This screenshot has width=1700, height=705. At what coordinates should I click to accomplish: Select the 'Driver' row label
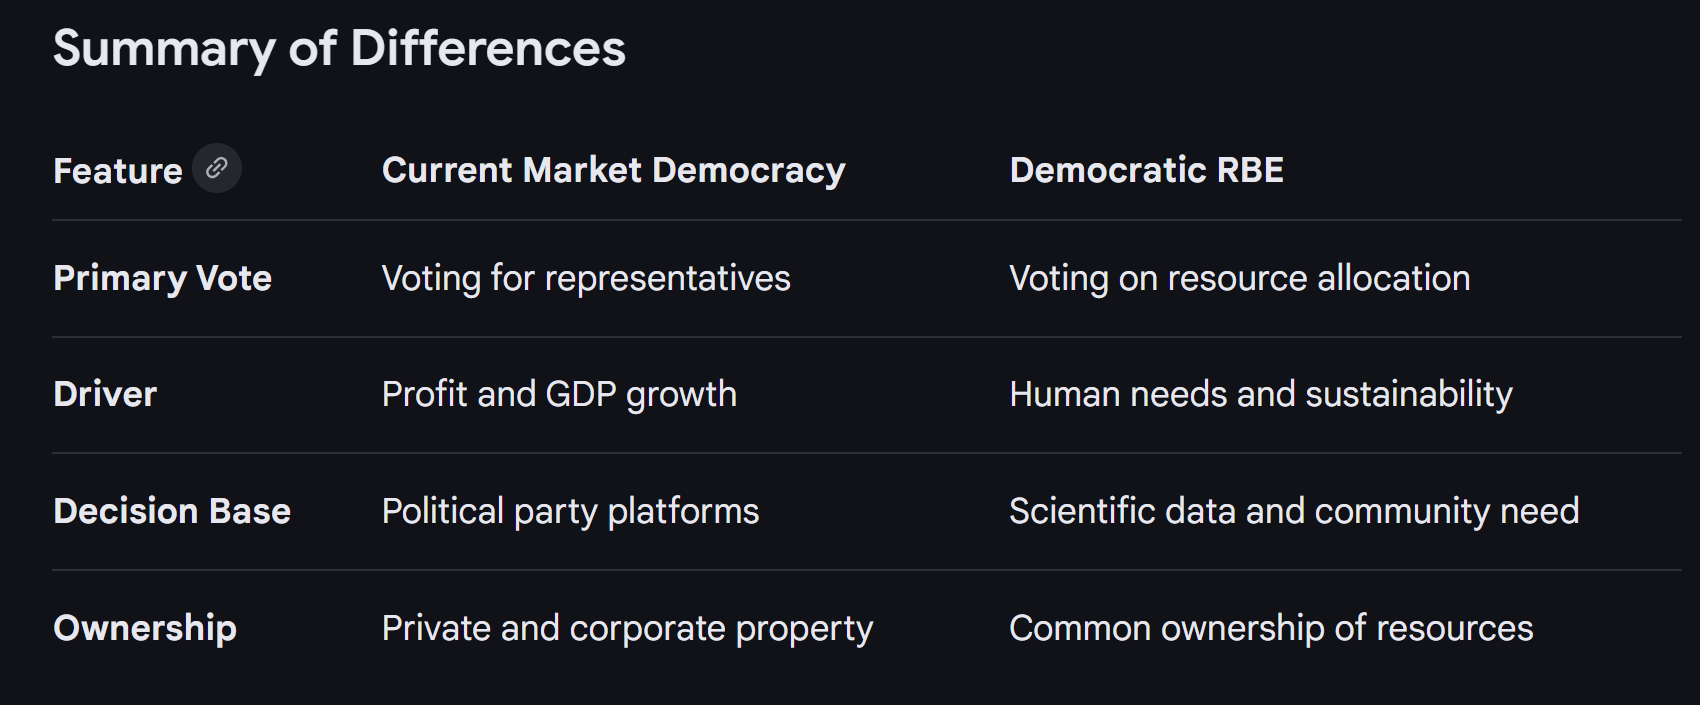coord(105,394)
